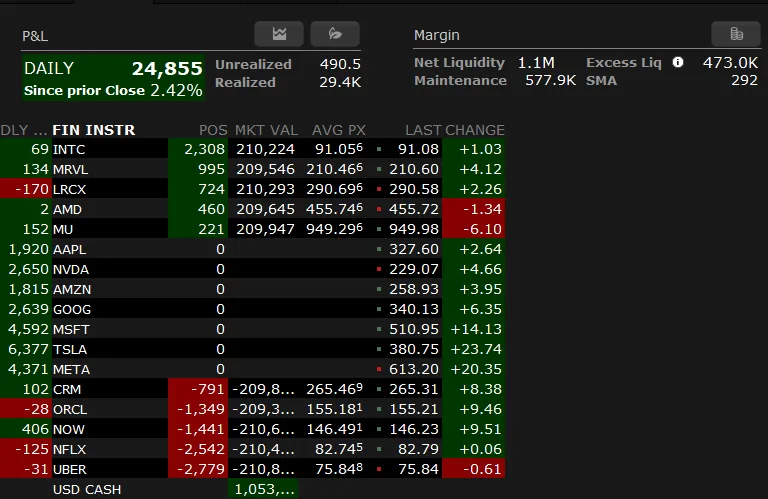Select the TSLA instrument row

click(x=252, y=349)
